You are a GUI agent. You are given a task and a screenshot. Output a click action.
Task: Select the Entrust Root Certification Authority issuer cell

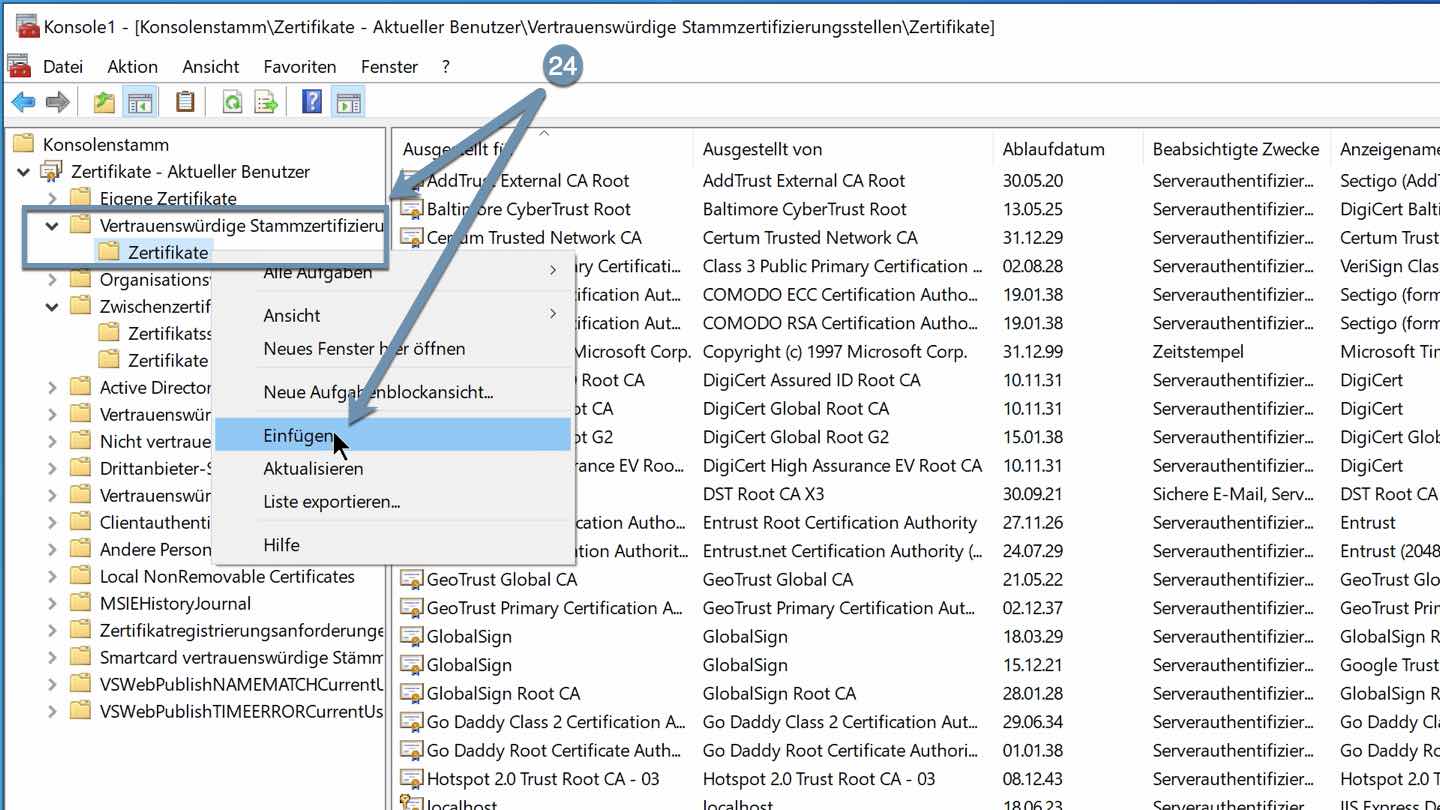point(840,522)
